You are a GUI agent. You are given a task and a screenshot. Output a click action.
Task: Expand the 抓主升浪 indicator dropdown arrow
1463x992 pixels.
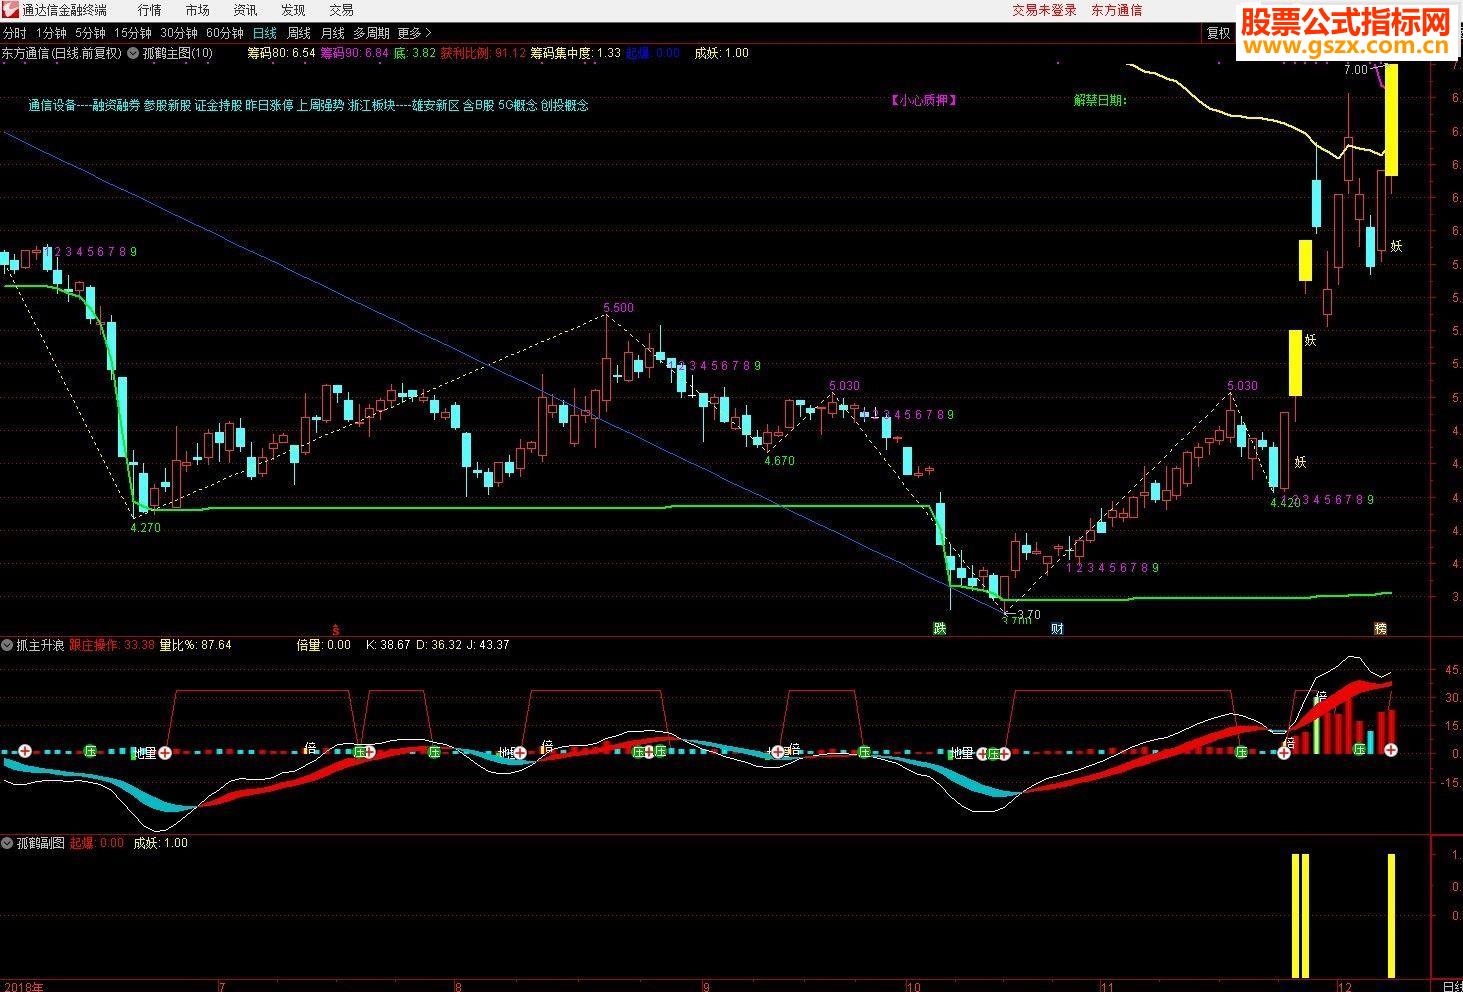click(7, 645)
